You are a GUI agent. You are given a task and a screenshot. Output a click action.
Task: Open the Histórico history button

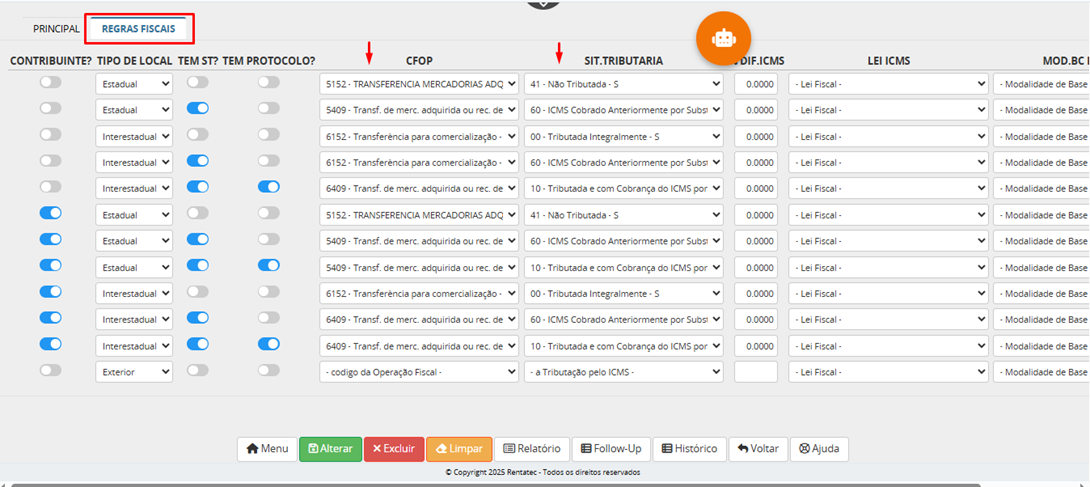688,449
